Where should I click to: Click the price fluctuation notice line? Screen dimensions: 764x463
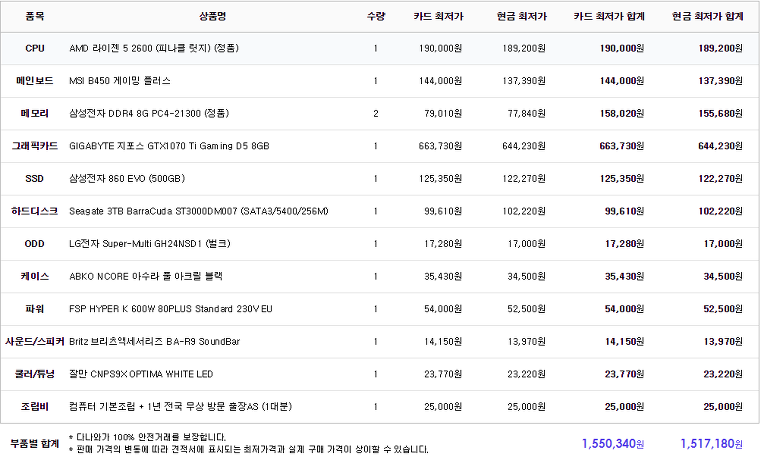249,449
